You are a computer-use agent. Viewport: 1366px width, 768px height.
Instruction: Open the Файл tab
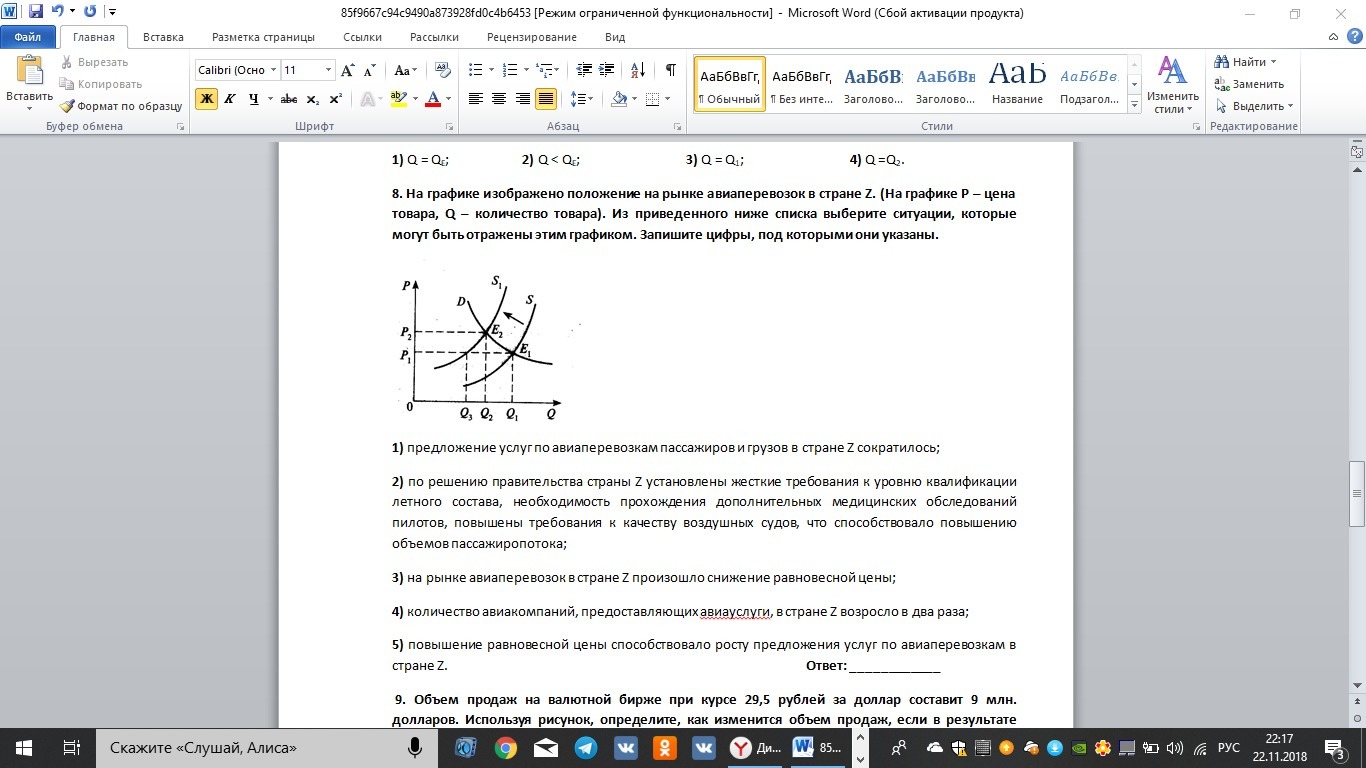tap(27, 37)
